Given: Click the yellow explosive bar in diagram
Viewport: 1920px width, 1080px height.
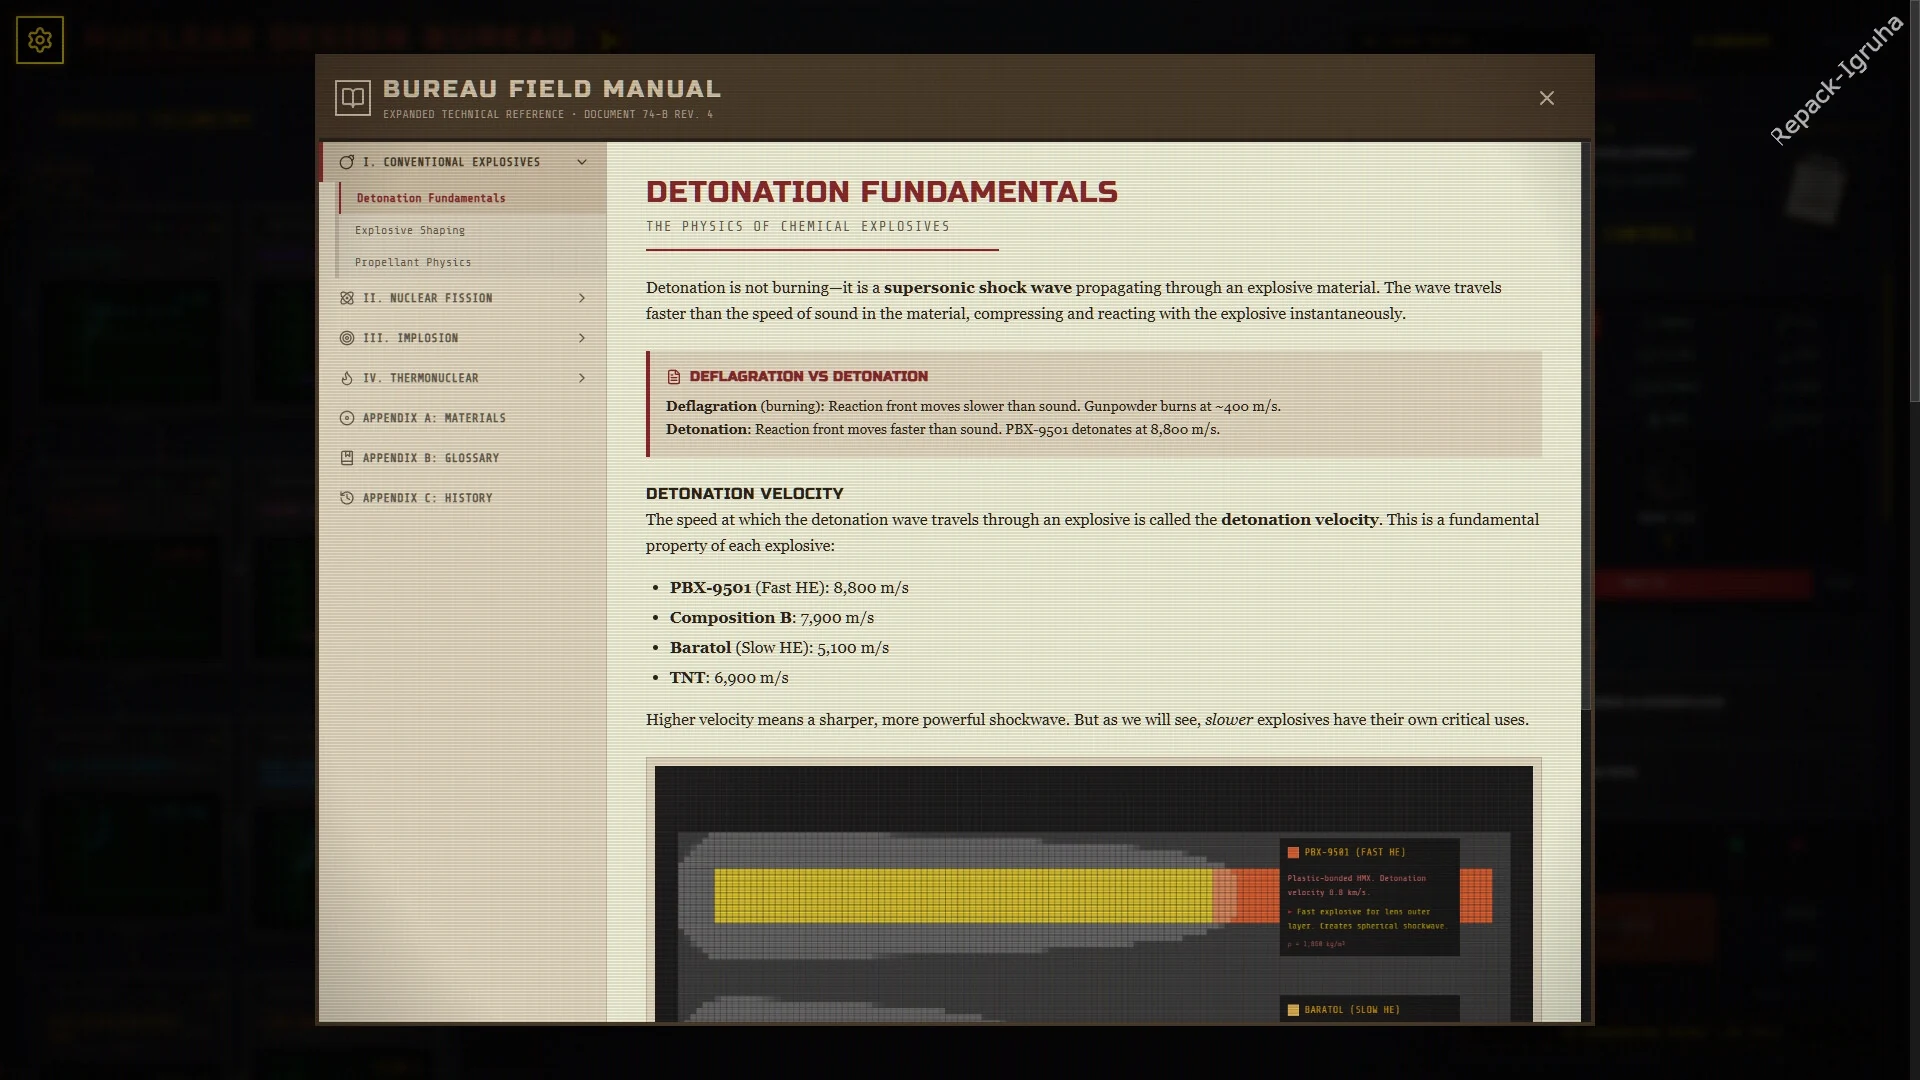Looking at the screenshot, I should point(963,895).
